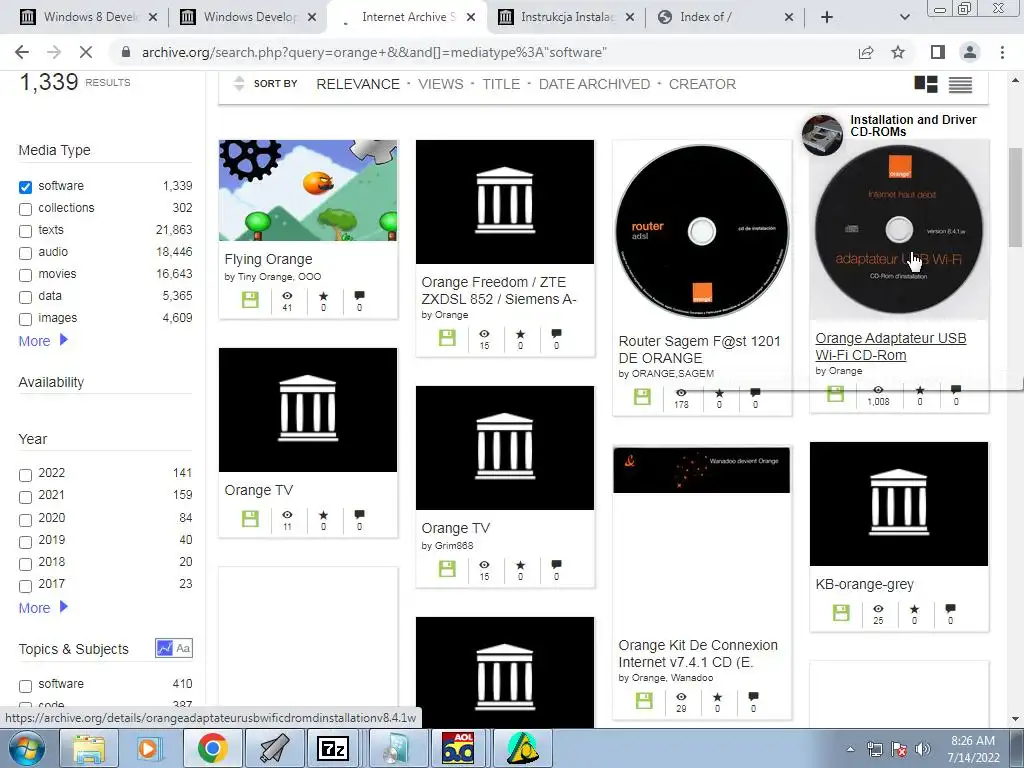The image size is (1024, 768).
Task: Switch to list view layout icon
Action: pos(960,84)
